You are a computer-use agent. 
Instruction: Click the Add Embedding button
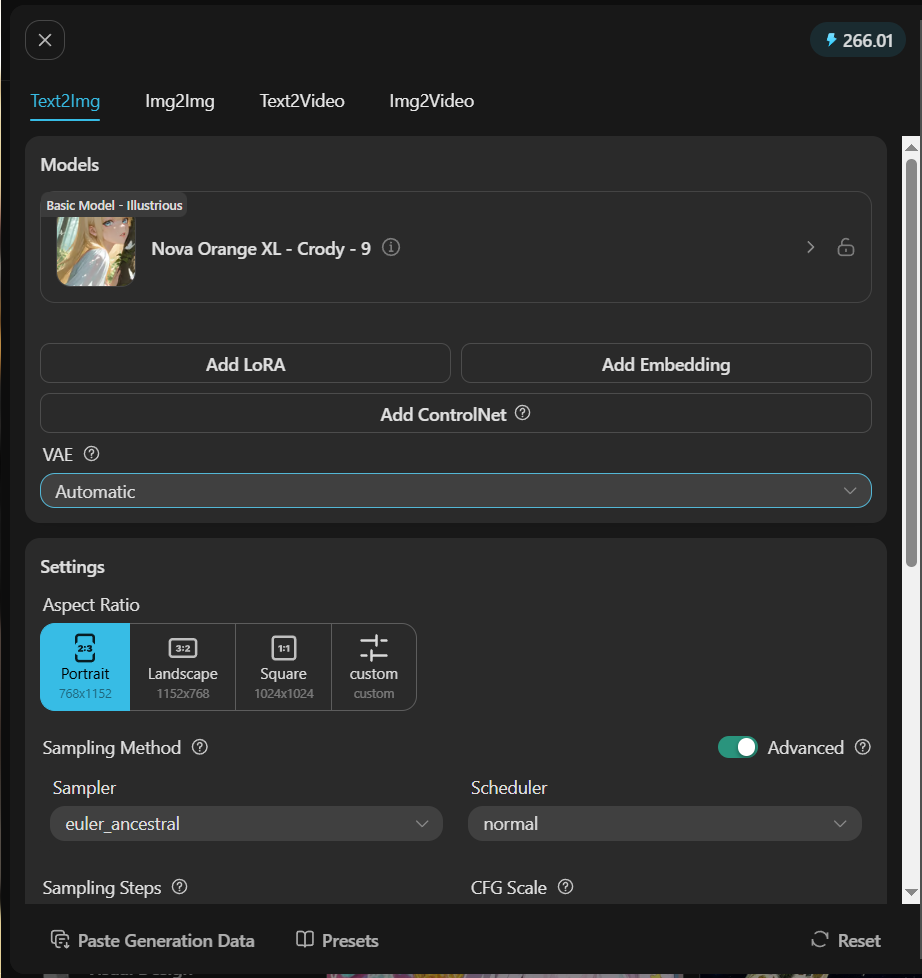click(666, 364)
